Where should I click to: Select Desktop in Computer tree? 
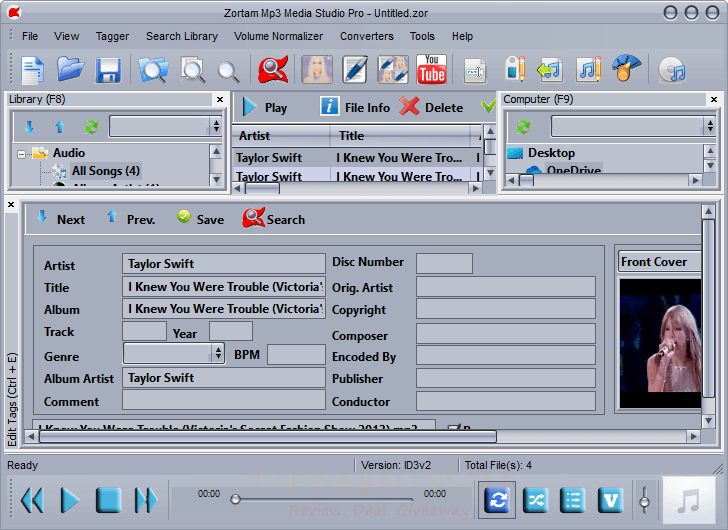coord(551,153)
